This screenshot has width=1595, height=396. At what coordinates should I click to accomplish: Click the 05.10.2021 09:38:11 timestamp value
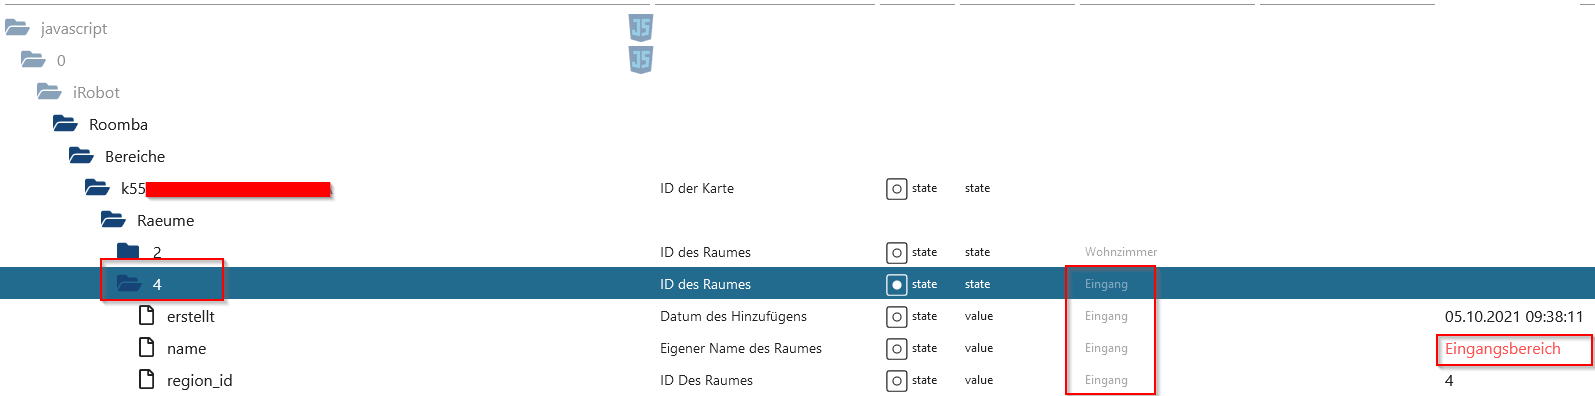[x=1514, y=316]
